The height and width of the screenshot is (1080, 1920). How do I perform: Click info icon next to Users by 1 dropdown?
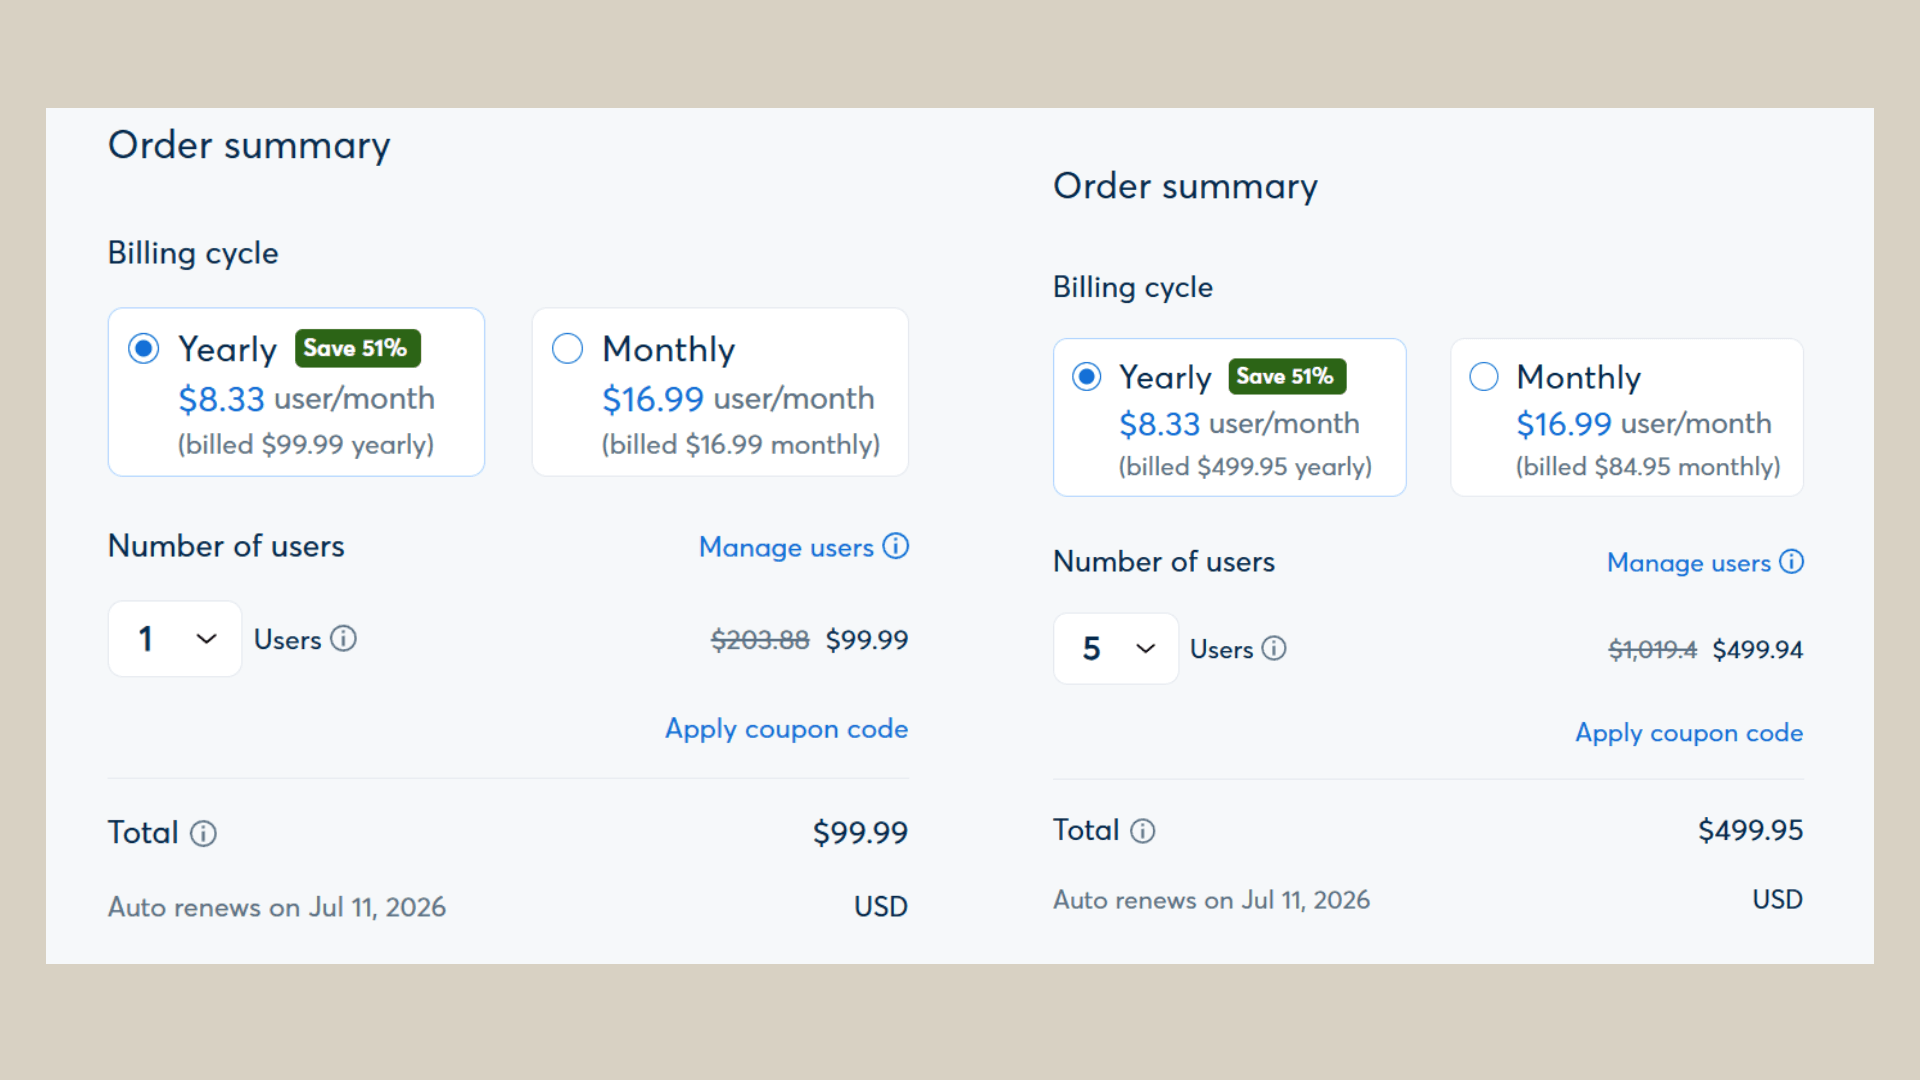point(343,638)
